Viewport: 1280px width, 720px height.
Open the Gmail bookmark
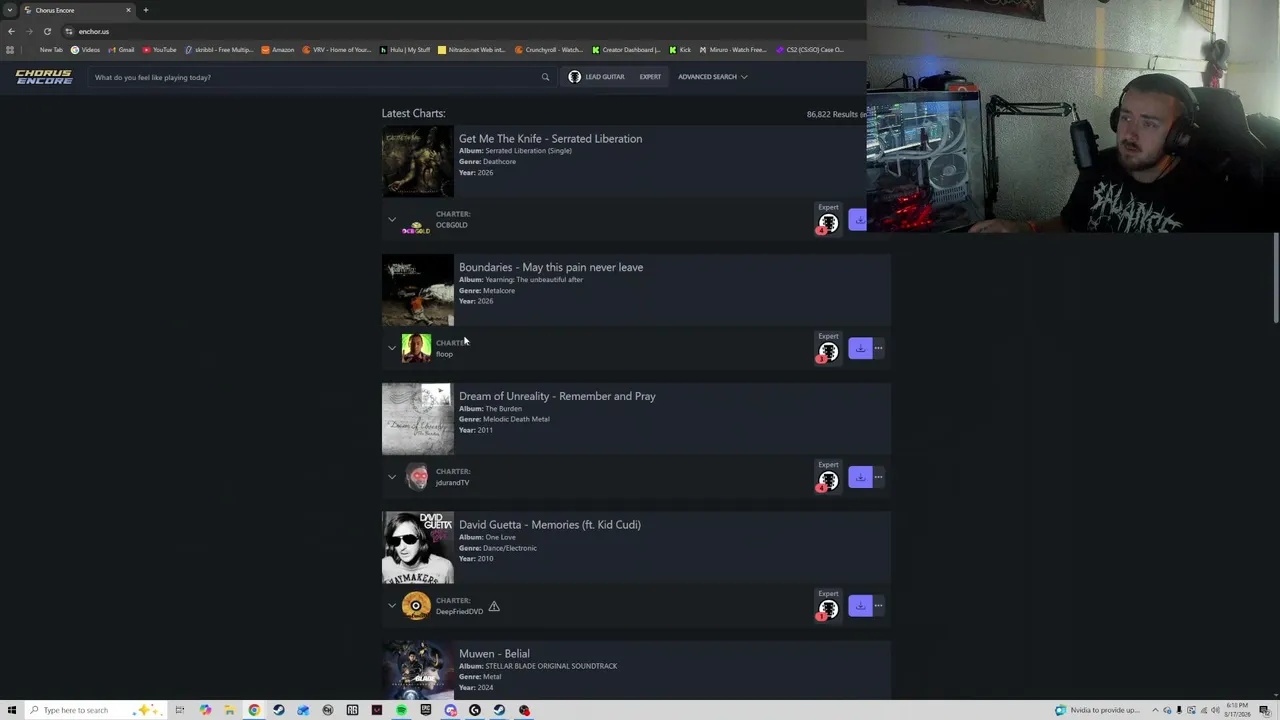click(x=121, y=50)
